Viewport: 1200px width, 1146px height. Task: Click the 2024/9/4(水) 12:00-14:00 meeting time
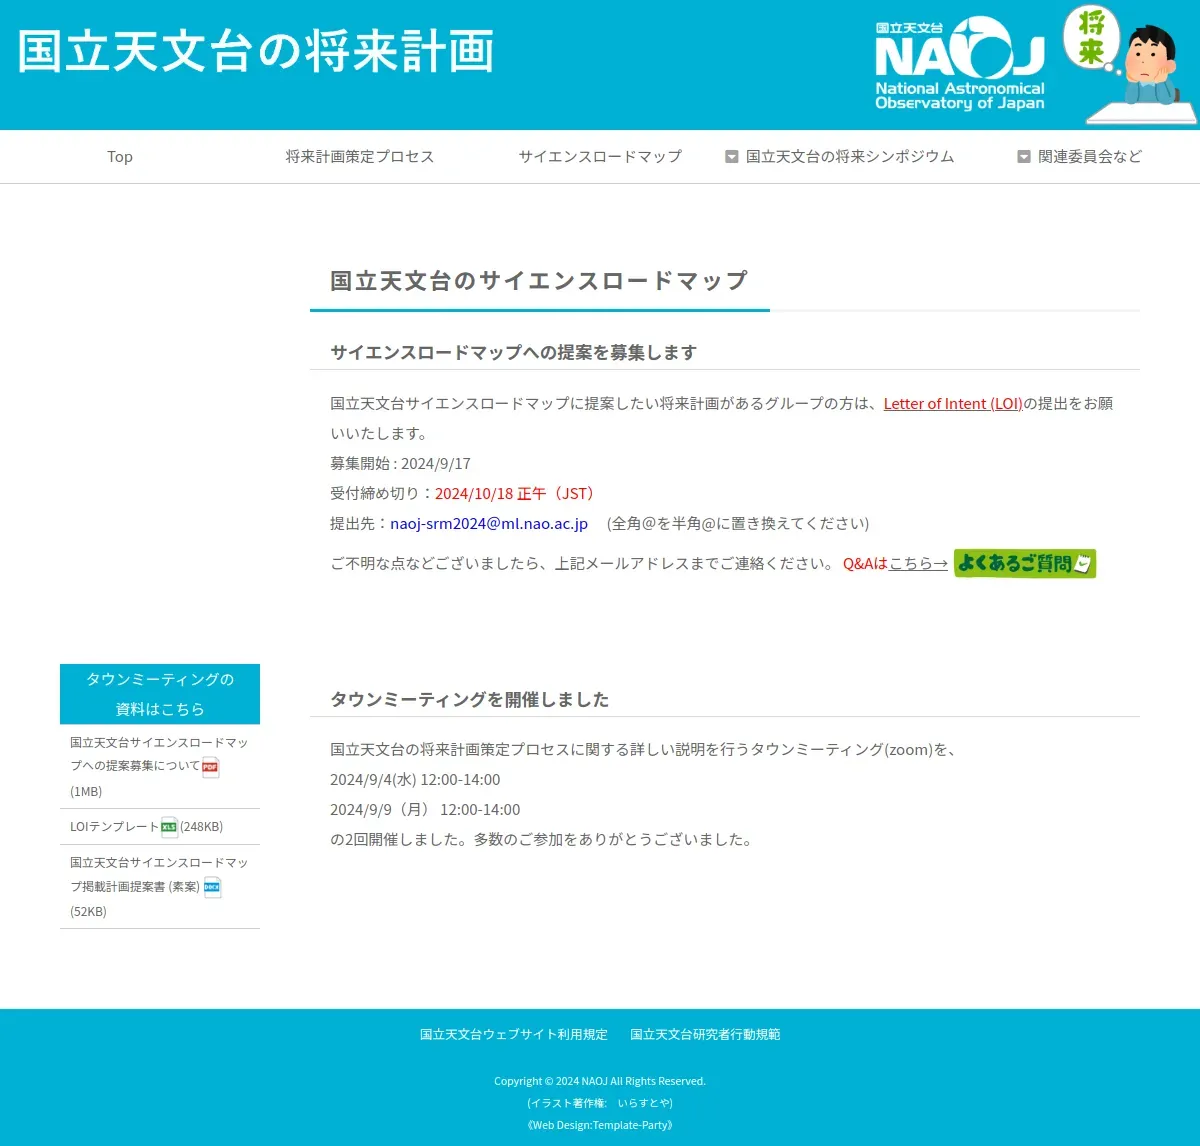[x=415, y=780]
